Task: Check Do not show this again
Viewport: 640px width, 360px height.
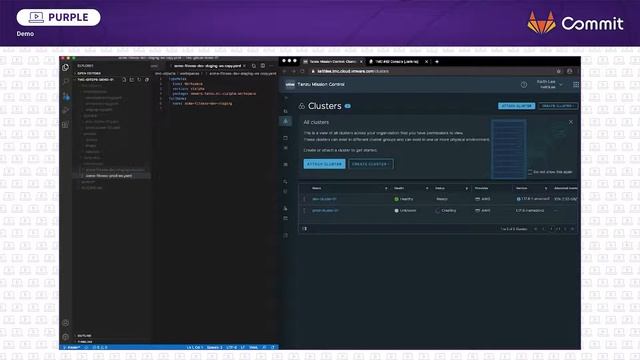Action: 530,172
